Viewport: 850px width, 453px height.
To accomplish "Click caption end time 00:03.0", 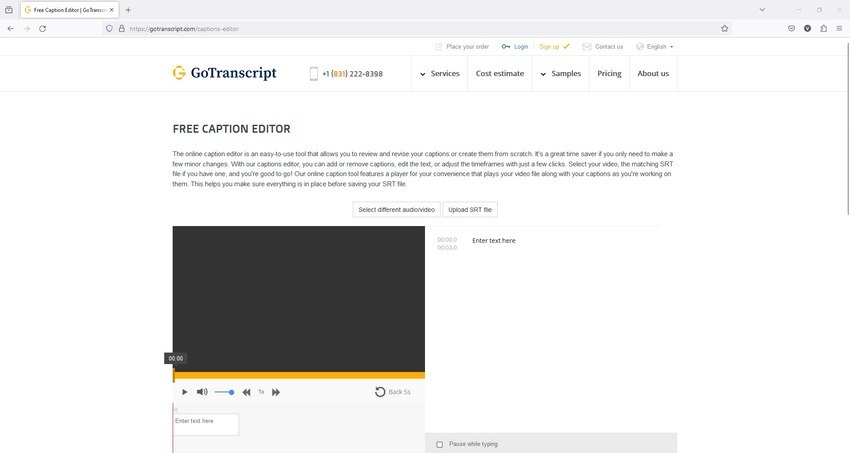I will tap(447, 248).
